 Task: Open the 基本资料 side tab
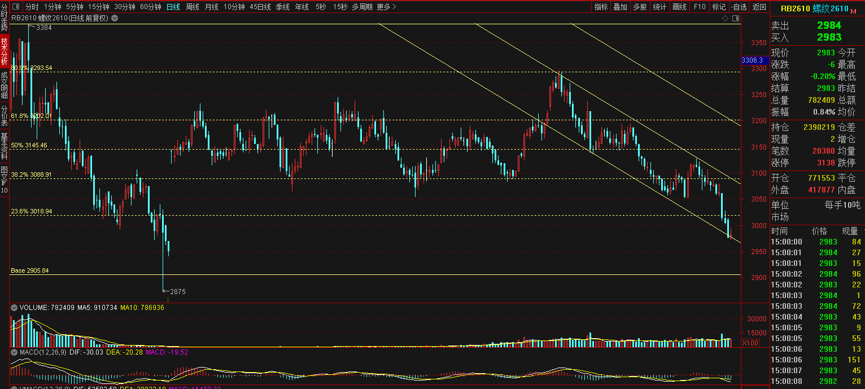(x=4, y=145)
